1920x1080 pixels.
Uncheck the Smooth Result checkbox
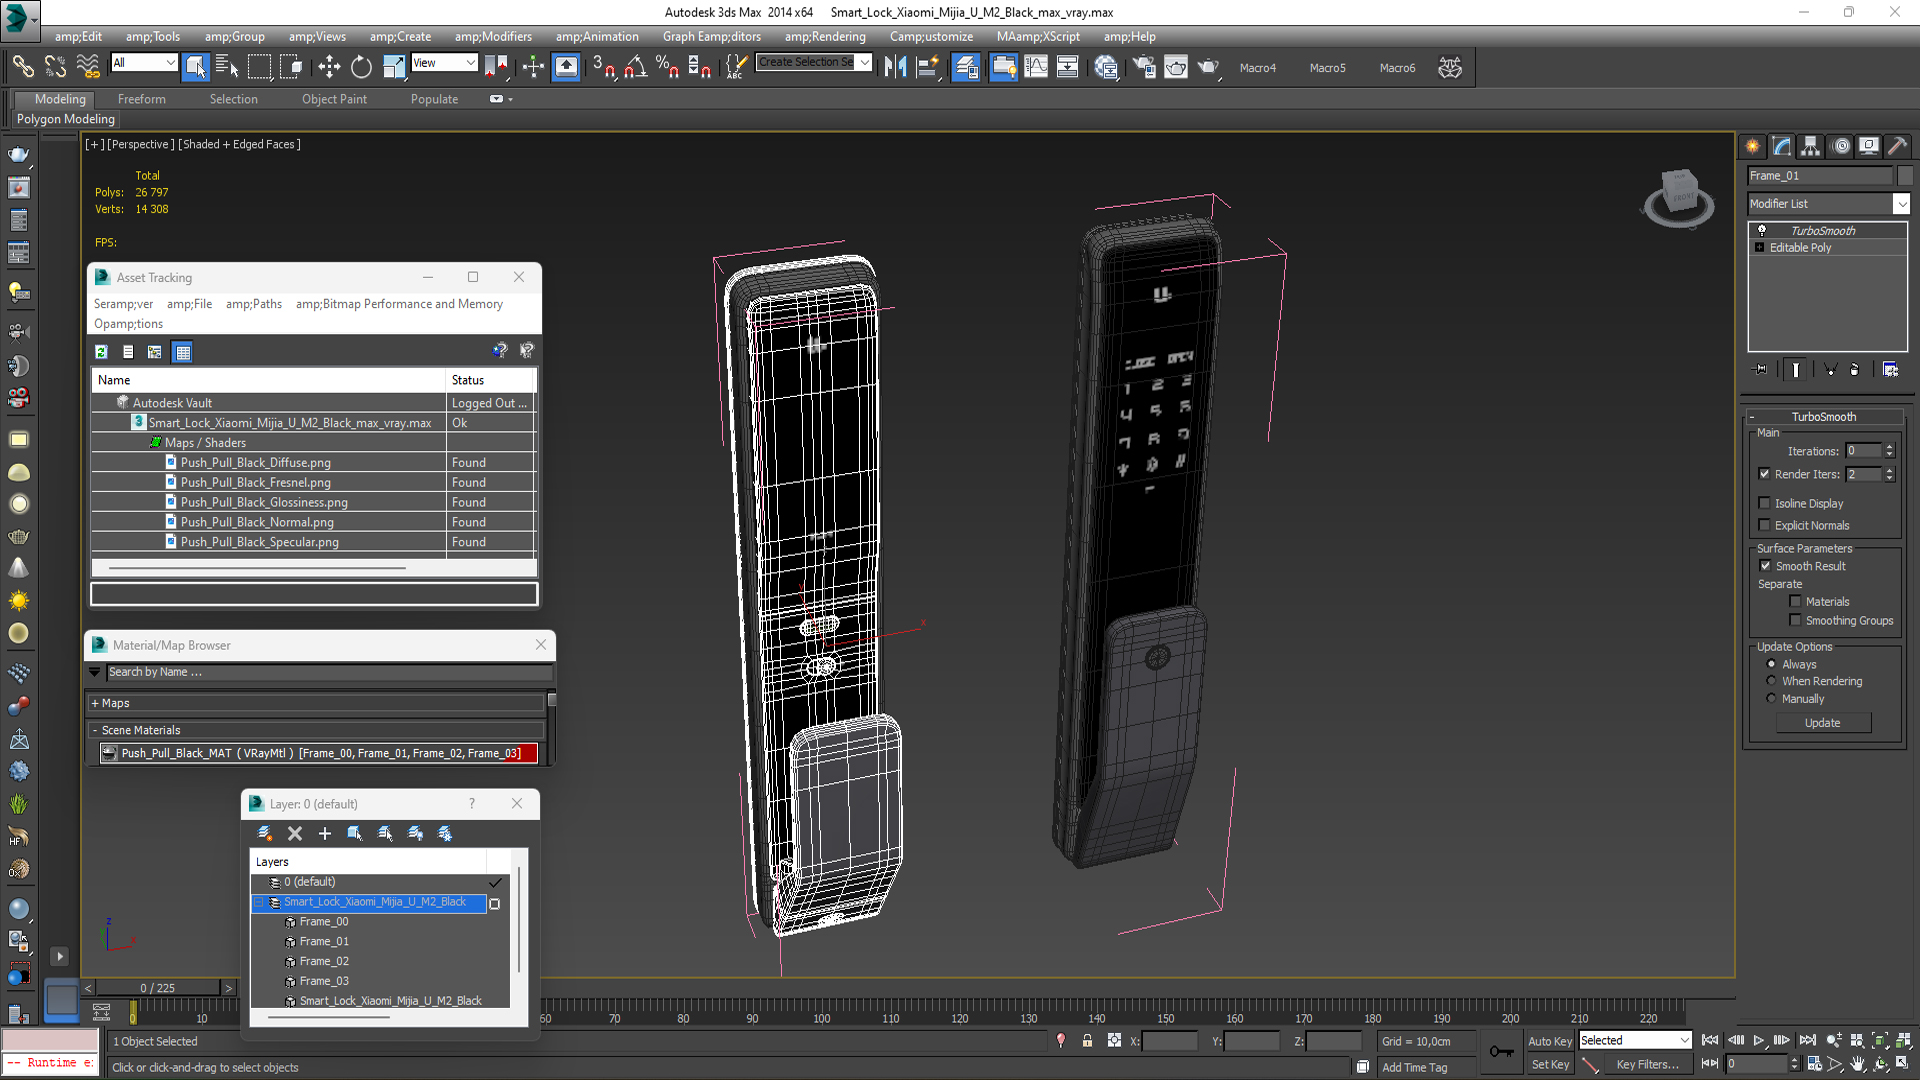pos(1765,566)
